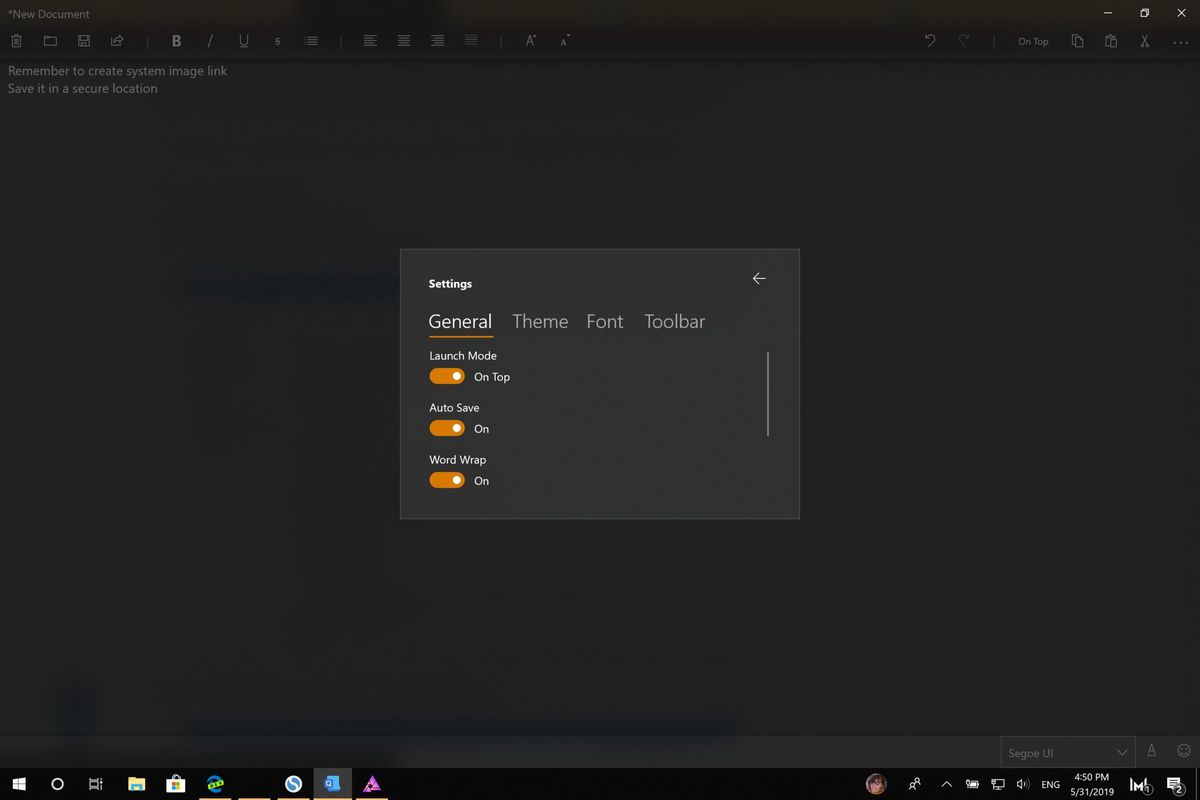Viewport: 1200px width, 800px height.
Task: Switch to the Theme settings tab
Action: pos(540,321)
